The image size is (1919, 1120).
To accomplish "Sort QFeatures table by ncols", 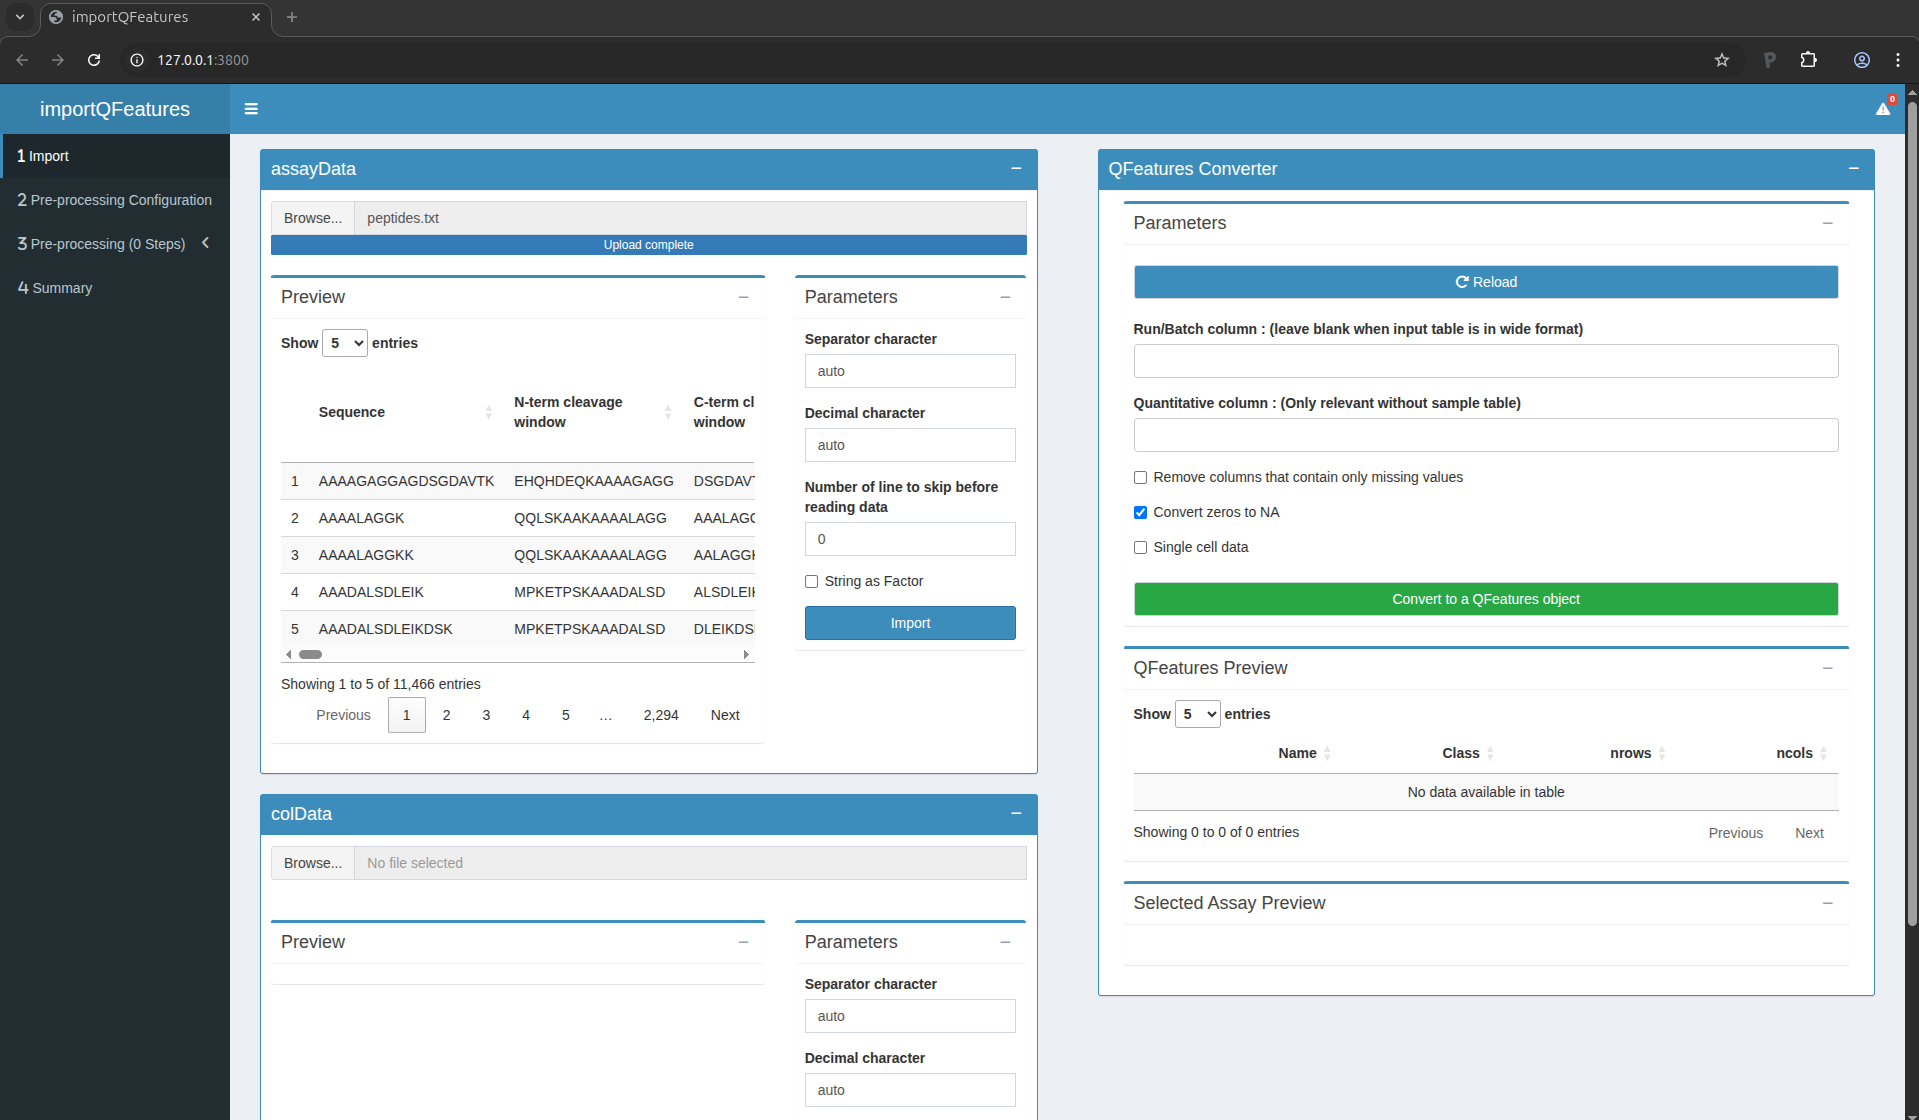I will [x=1802, y=753].
